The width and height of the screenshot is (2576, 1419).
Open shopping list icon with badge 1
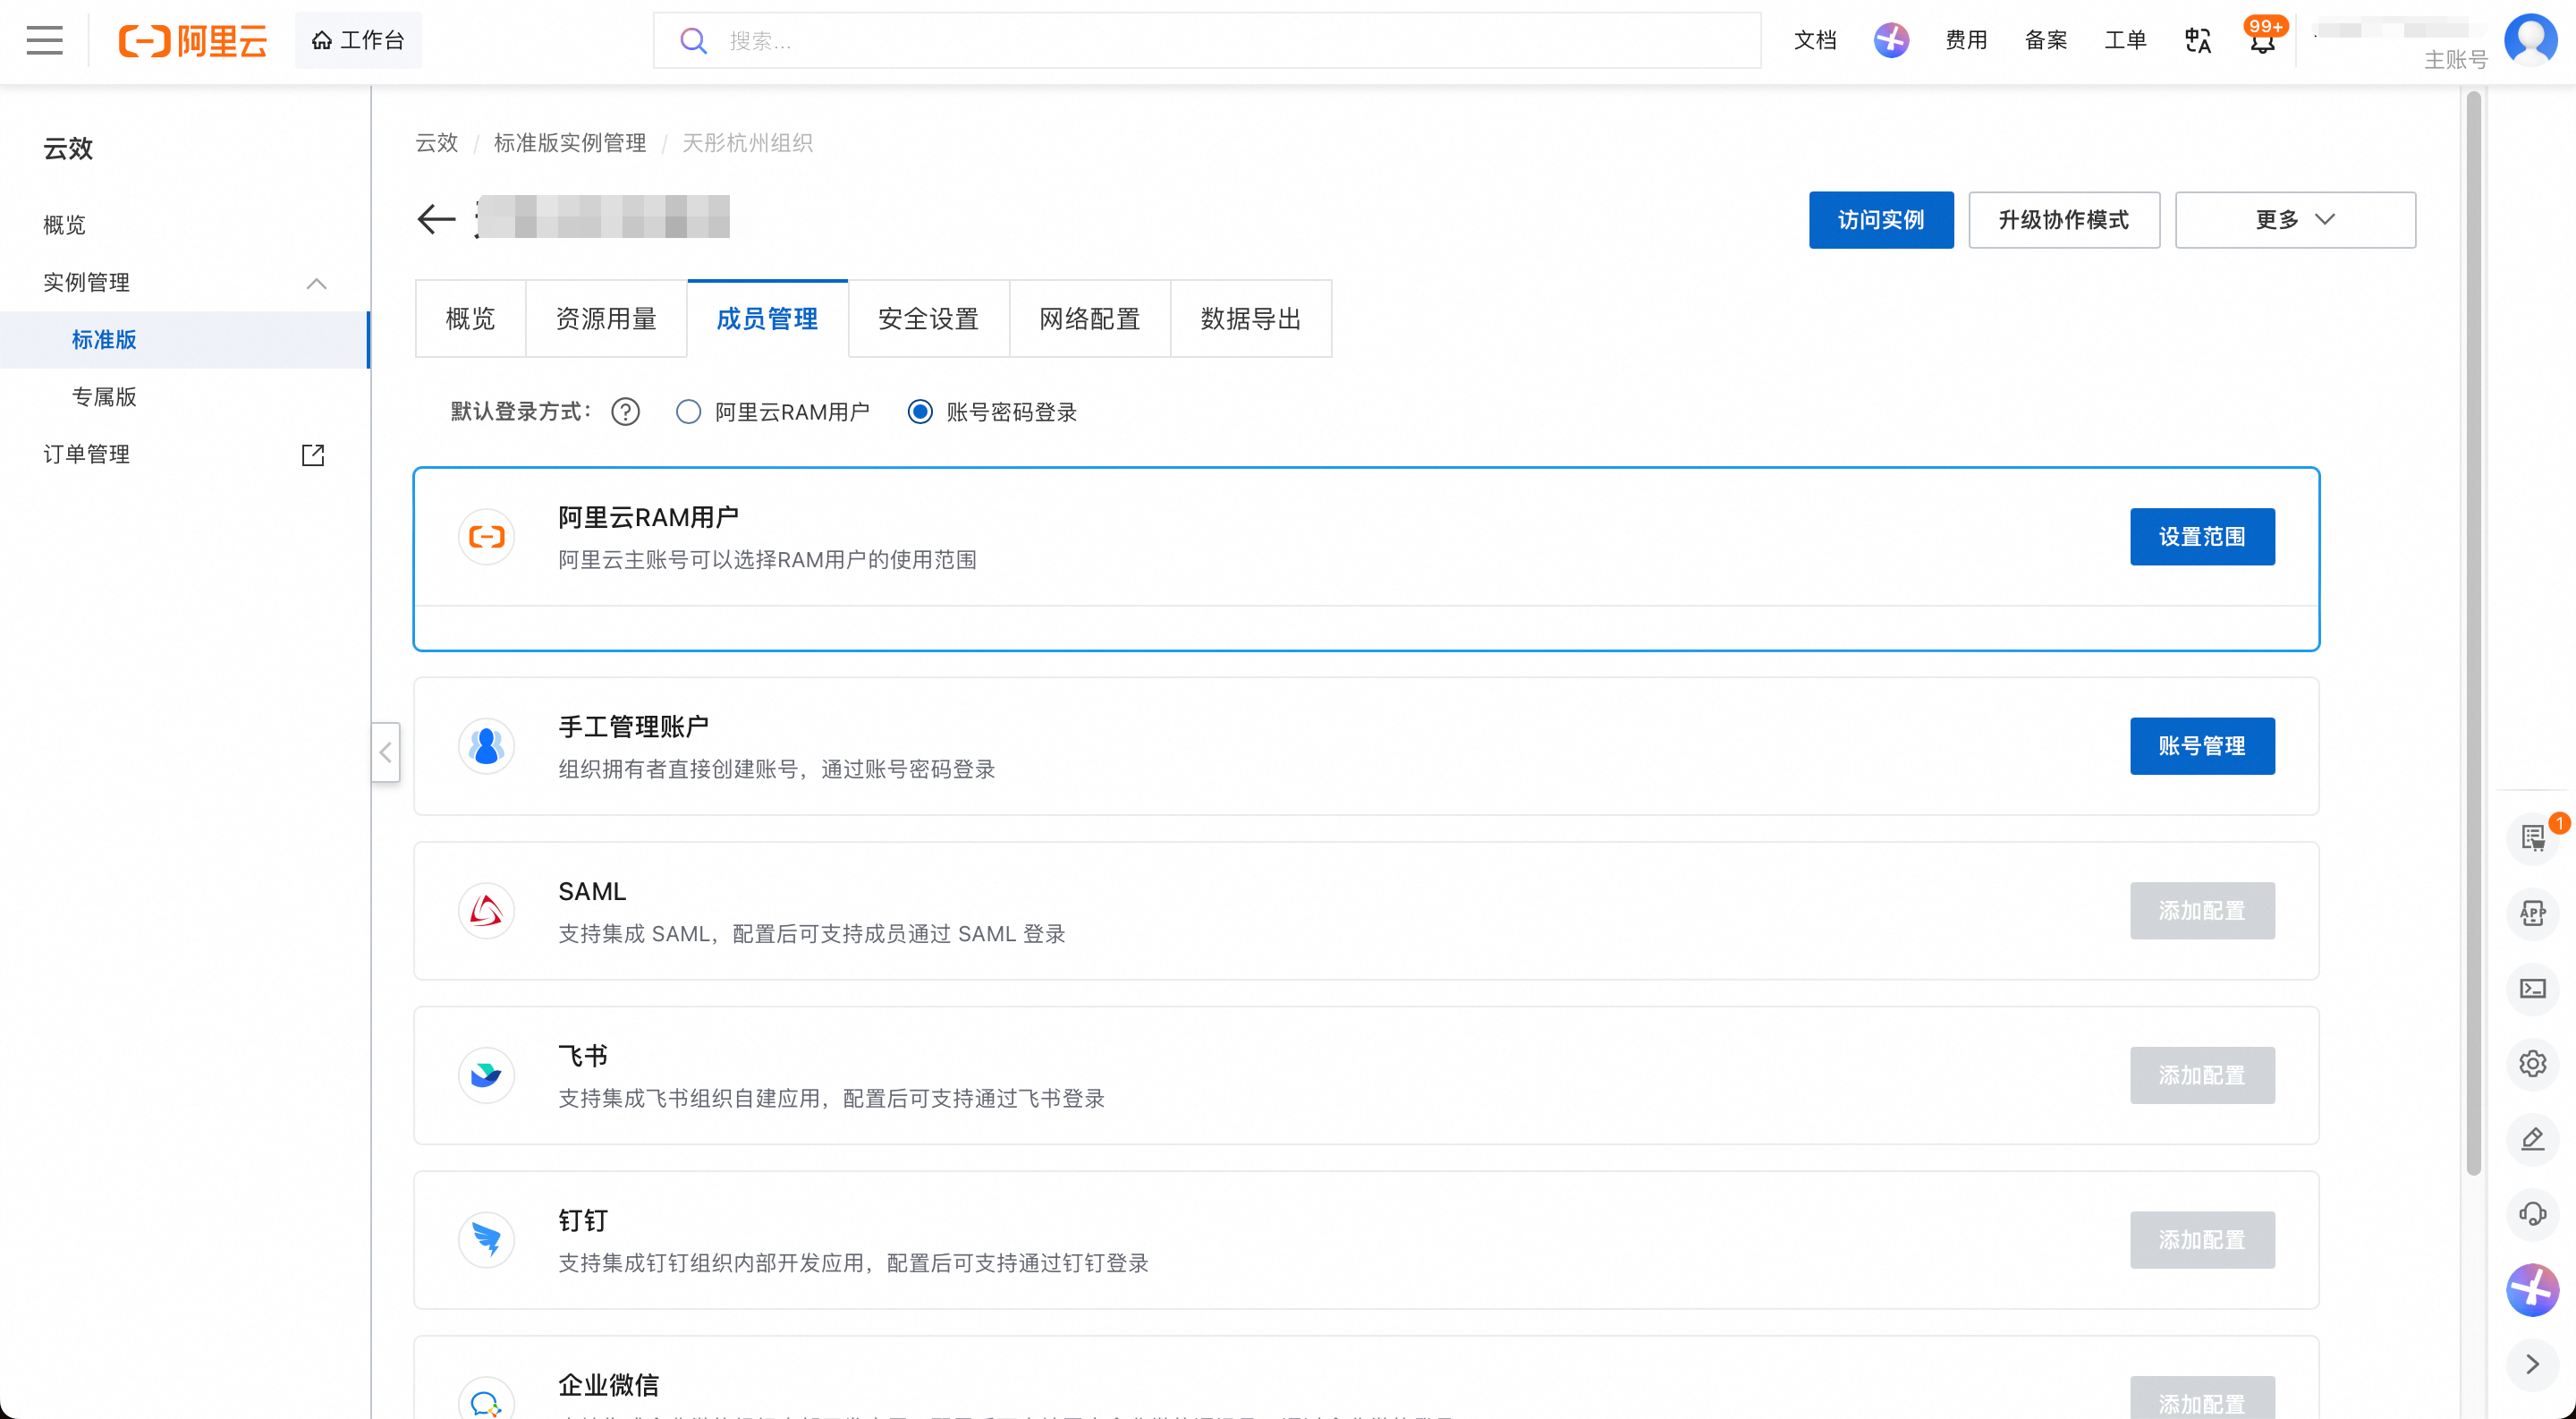click(x=2533, y=837)
